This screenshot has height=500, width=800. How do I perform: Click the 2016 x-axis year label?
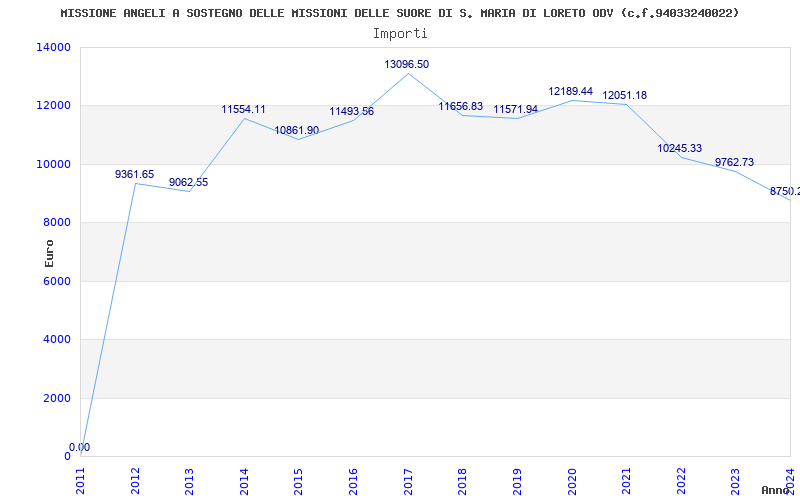coord(353,481)
